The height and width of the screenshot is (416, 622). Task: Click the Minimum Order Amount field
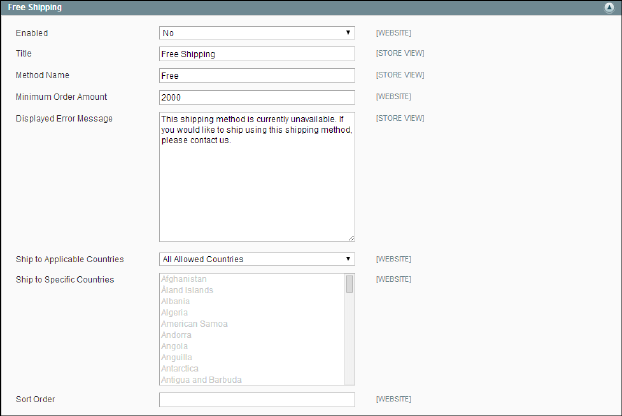[x=257, y=97]
